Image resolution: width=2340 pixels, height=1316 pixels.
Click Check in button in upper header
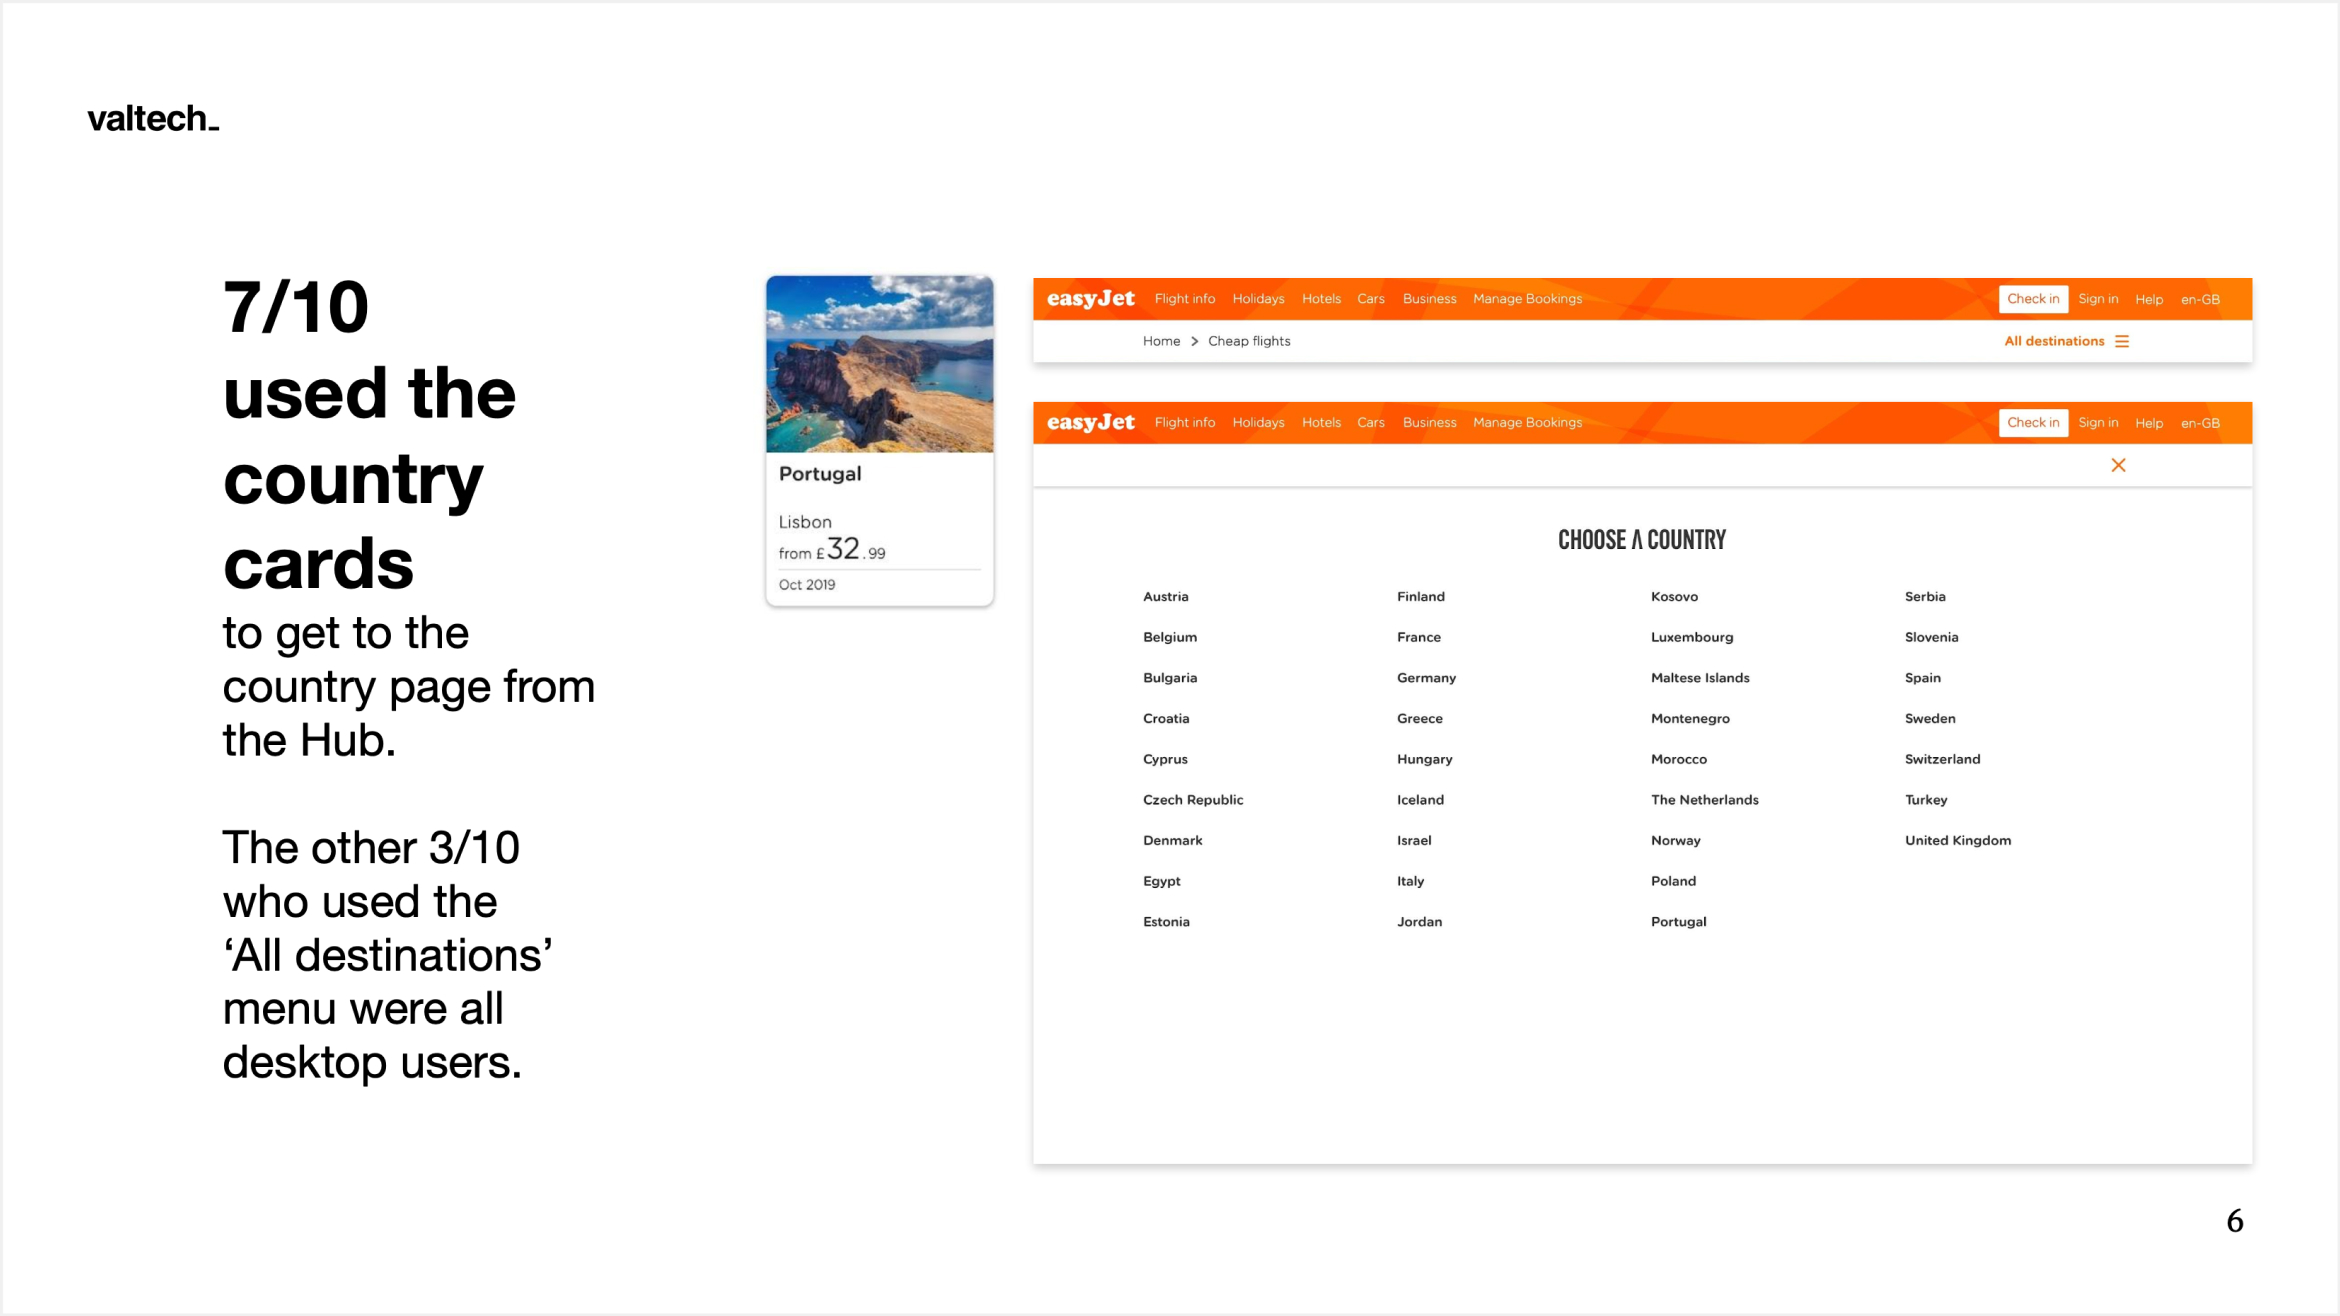(x=2033, y=299)
